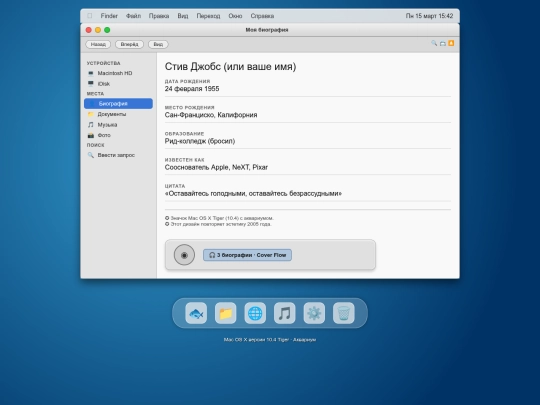Click the Apple logo in the menu bar
This screenshot has width=540, height=405.
(90, 16)
